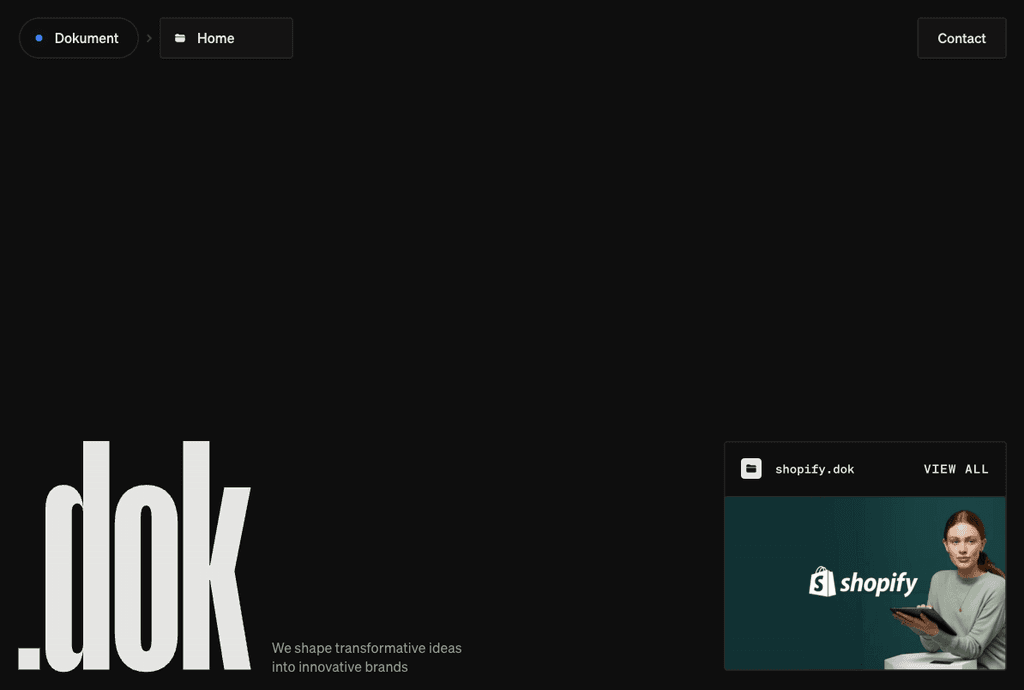Click the shopify.dok project title
Screen dimensions: 1024x690
[815, 468]
